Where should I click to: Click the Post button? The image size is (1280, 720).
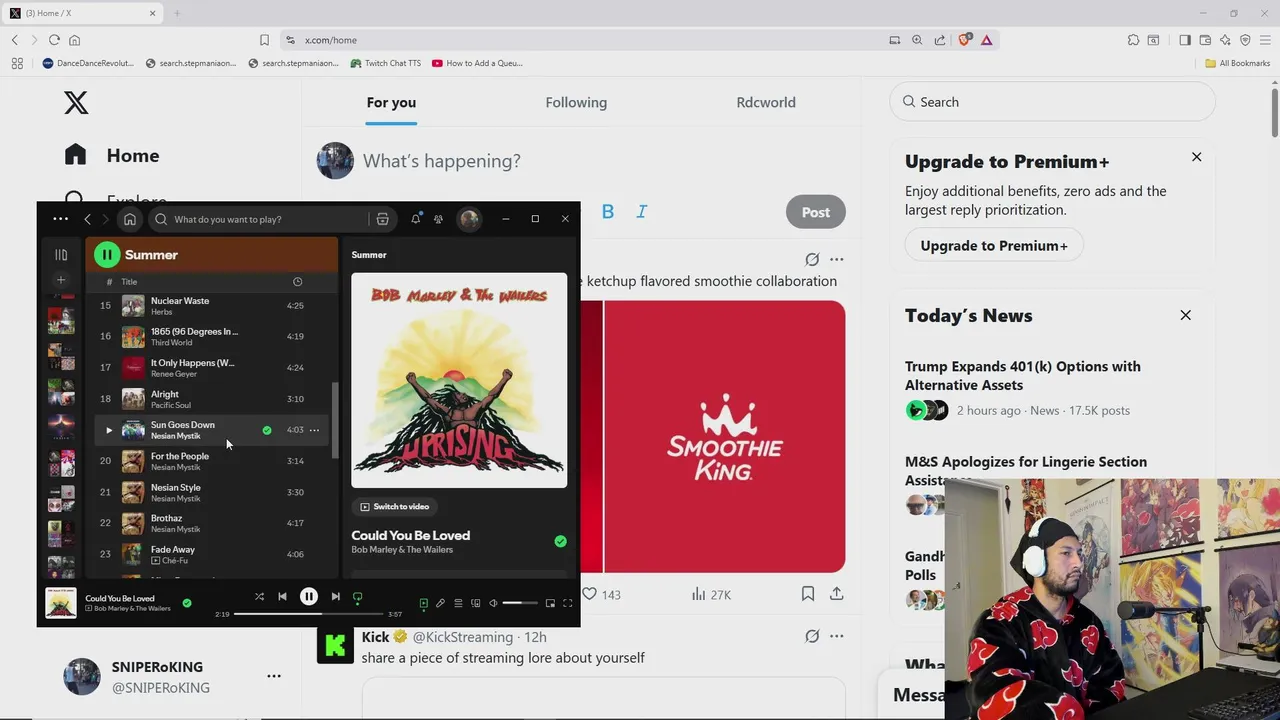tap(815, 212)
